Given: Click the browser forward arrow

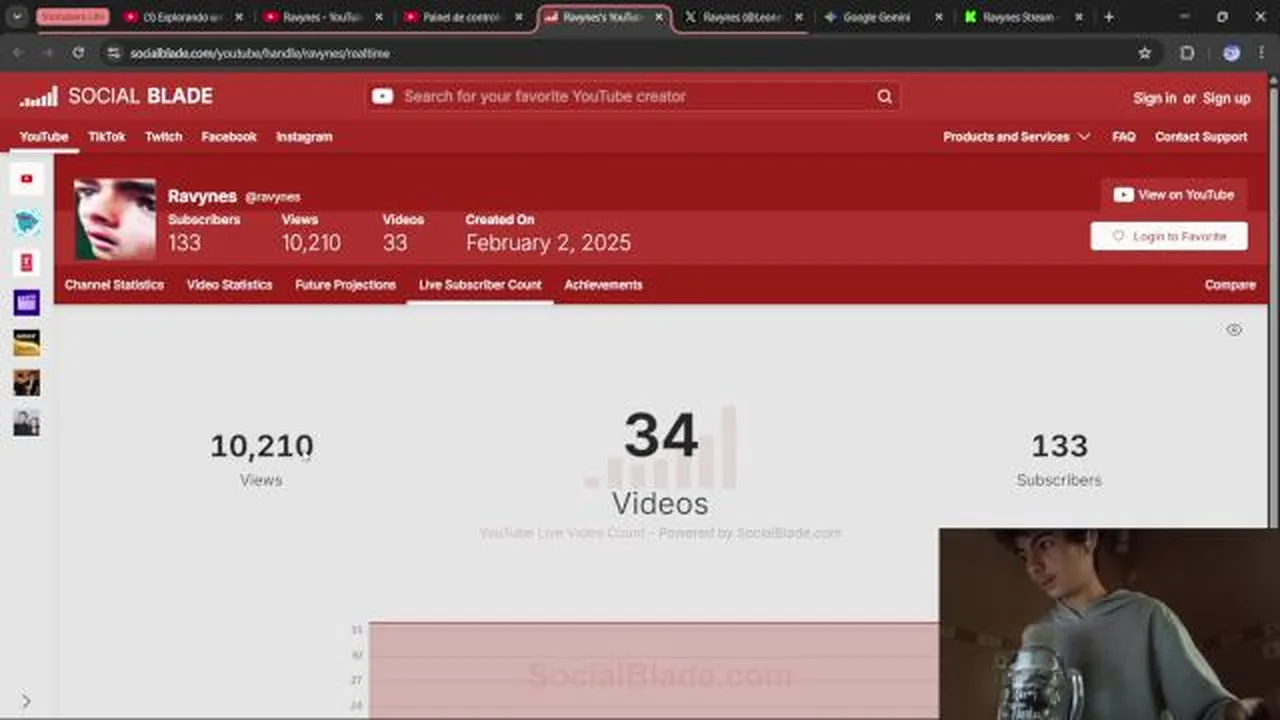Looking at the screenshot, I should pyautogui.click(x=48, y=53).
